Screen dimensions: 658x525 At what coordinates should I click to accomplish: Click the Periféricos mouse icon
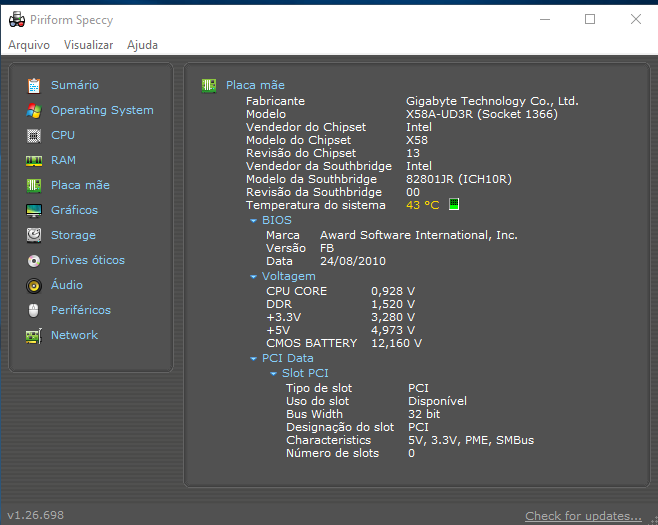click(34, 310)
